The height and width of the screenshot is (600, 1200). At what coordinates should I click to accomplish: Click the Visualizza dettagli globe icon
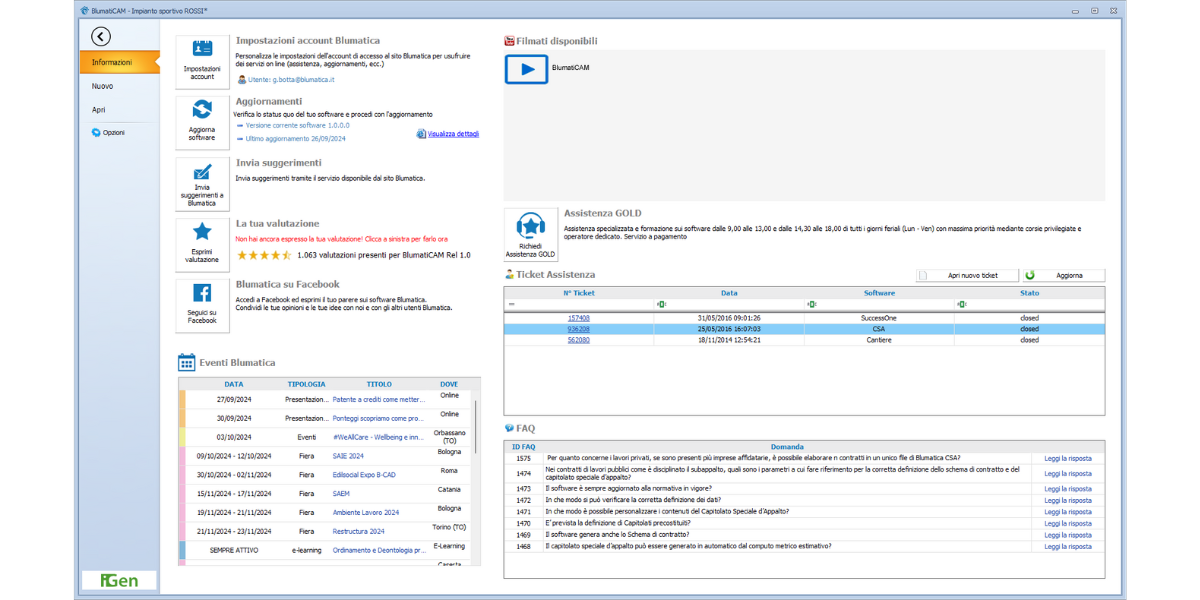[421, 133]
